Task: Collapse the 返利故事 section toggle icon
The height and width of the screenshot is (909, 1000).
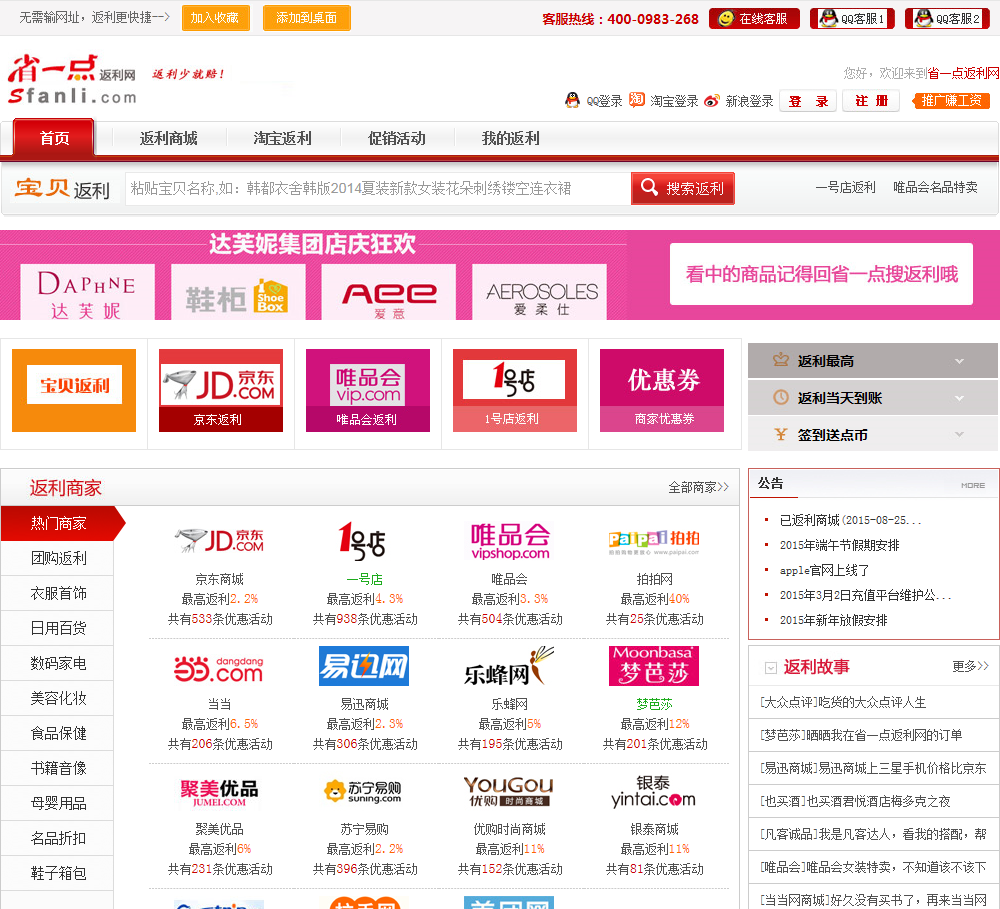Action: tap(770, 668)
